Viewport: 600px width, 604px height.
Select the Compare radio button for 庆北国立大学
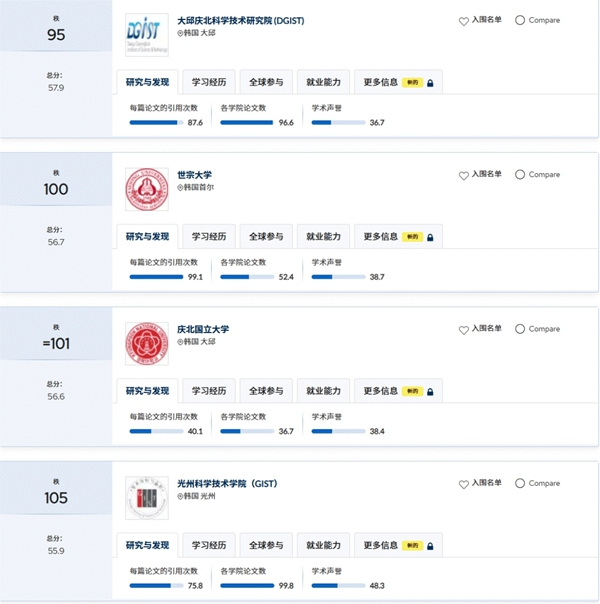coord(520,329)
